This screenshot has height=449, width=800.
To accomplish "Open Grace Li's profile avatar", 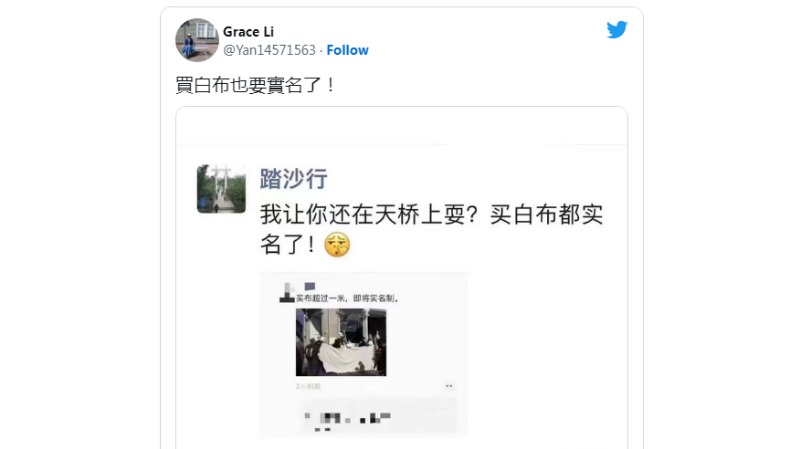I will pyautogui.click(x=197, y=40).
